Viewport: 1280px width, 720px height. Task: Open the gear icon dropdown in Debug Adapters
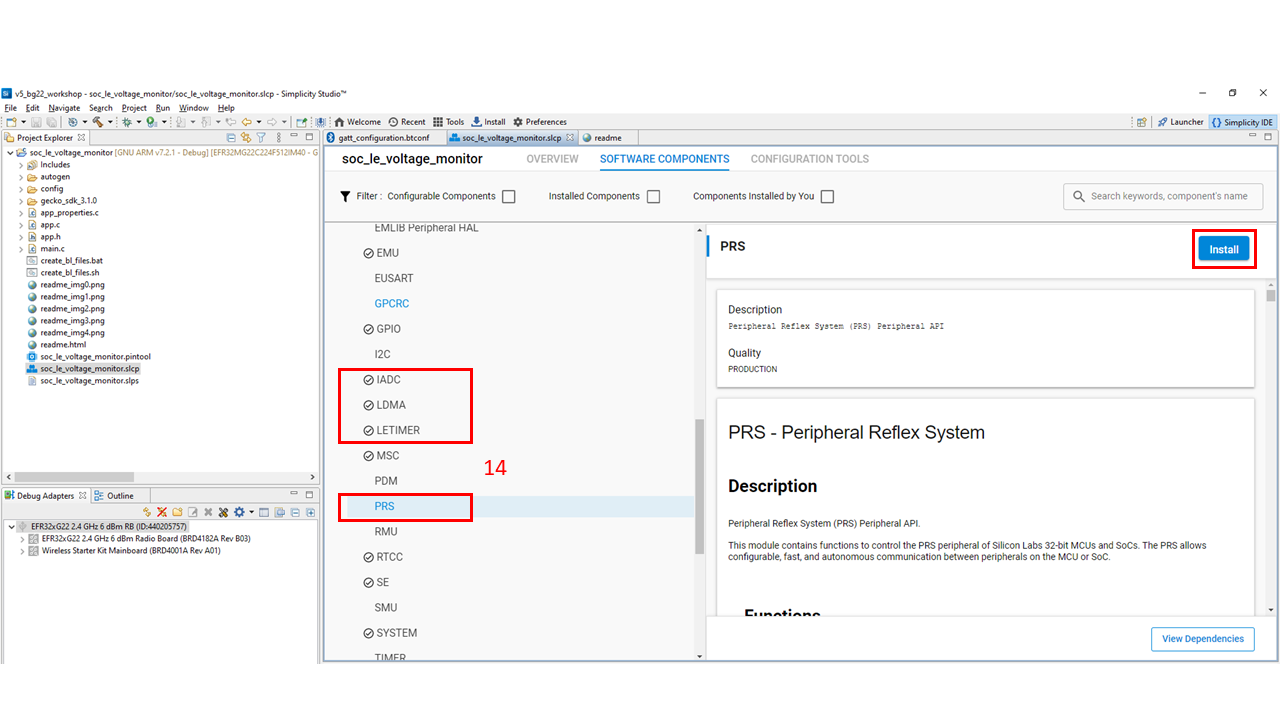click(x=251, y=512)
